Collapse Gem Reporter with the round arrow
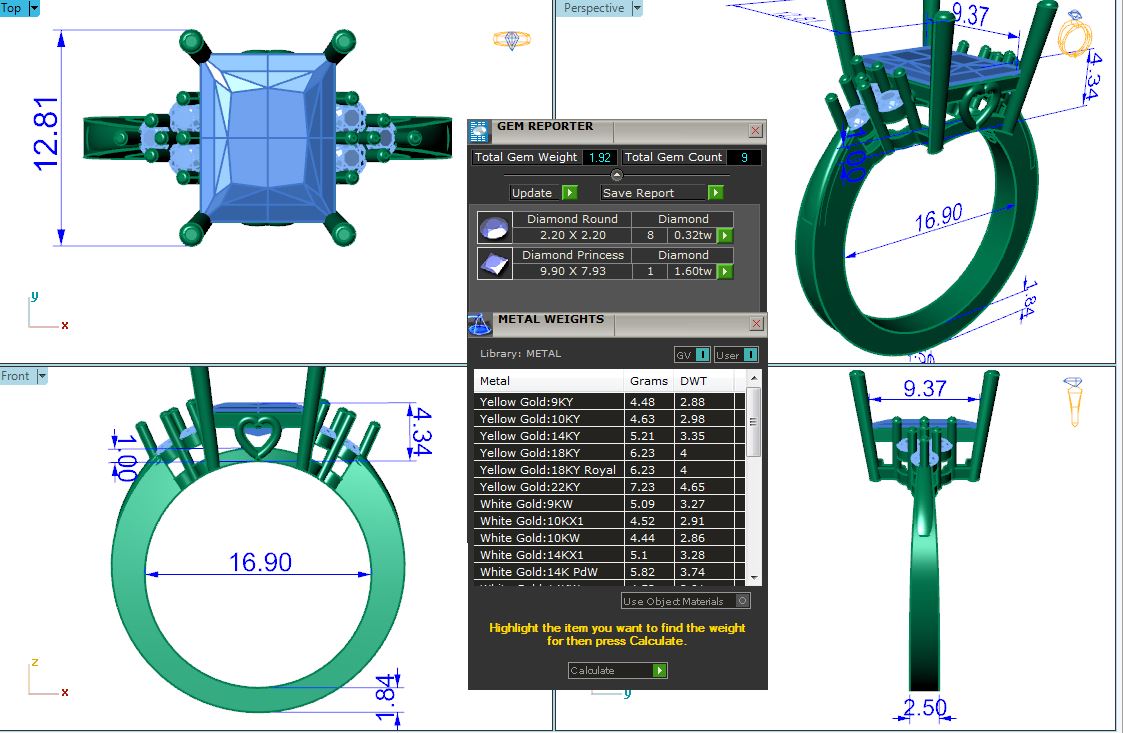Image resolution: width=1123 pixels, height=733 pixels. tap(617, 175)
